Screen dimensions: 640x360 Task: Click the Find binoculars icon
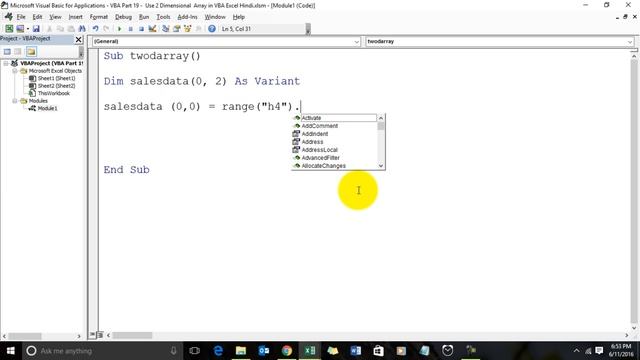[x=82, y=29]
